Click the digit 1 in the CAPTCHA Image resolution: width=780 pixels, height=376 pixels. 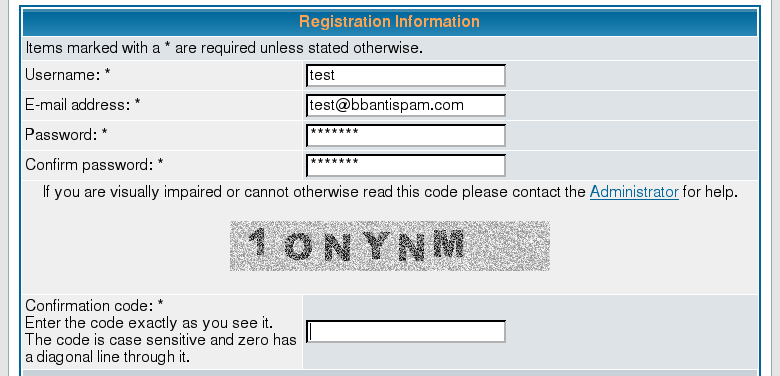259,241
